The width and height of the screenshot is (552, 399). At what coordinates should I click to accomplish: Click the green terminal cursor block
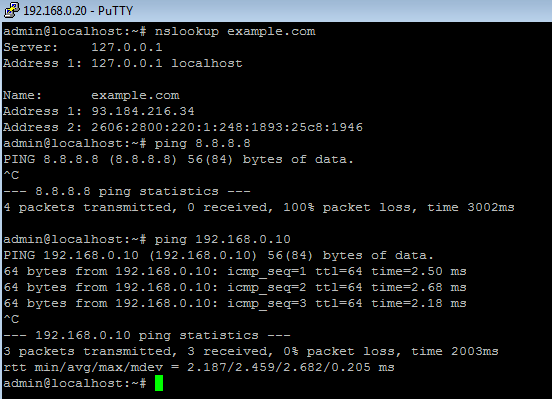159,383
